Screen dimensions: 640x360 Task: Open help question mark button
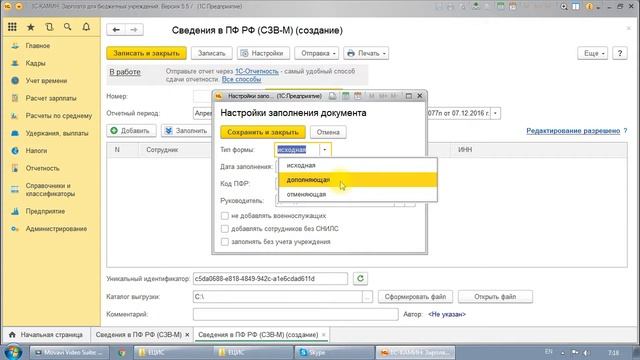(x=620, y=53)
